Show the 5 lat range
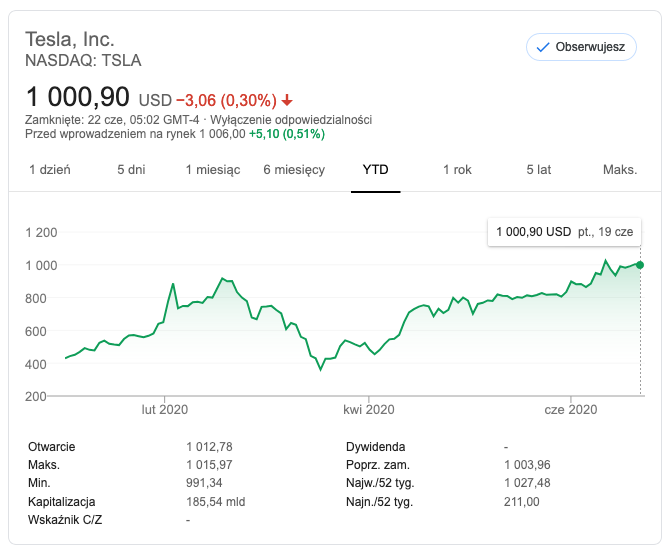Screen dimensions: 670x552 point(538,170)
